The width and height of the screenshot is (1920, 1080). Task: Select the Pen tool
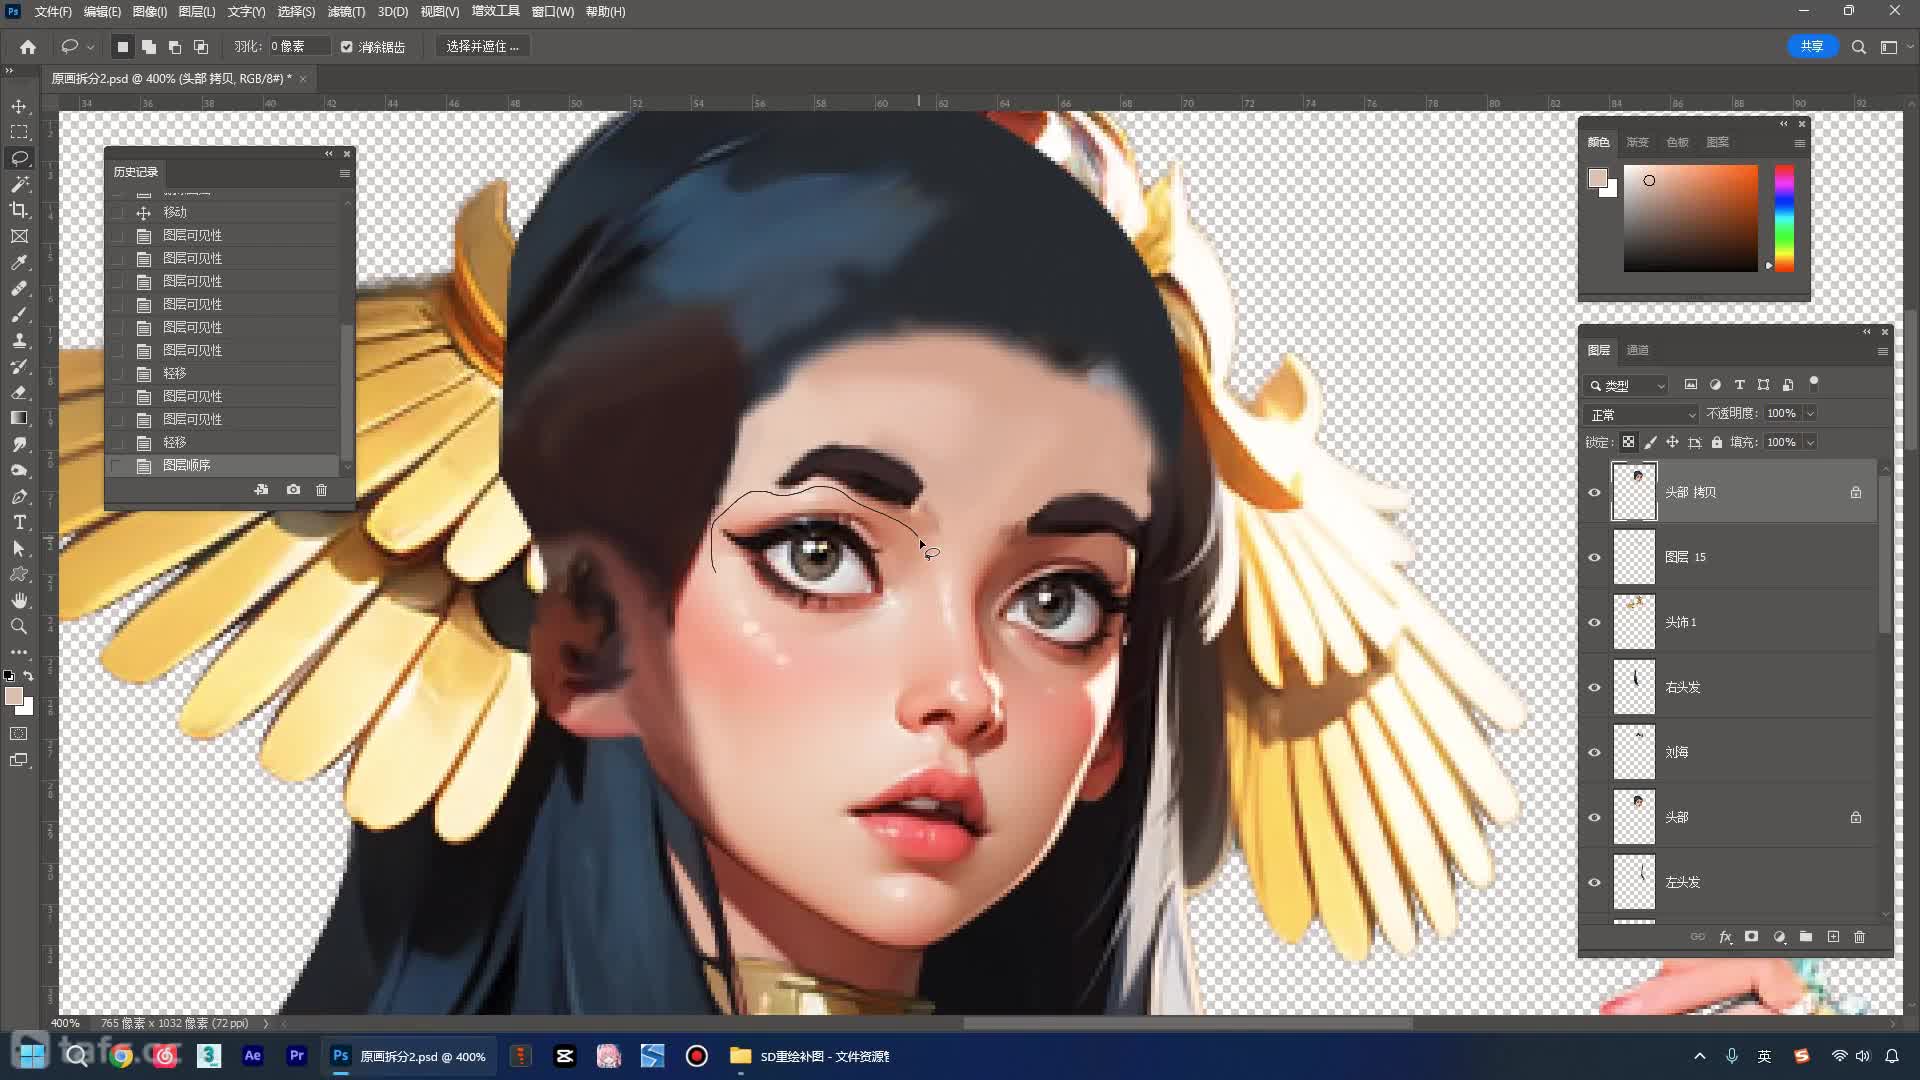coord(19,496)
